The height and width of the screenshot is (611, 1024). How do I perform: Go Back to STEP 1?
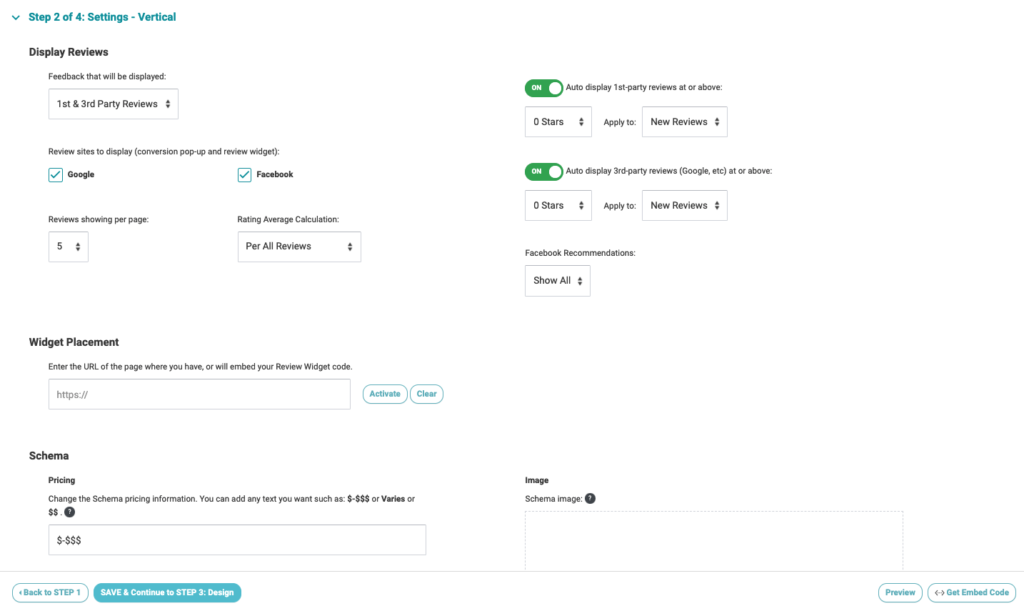[x=50, y=593]
